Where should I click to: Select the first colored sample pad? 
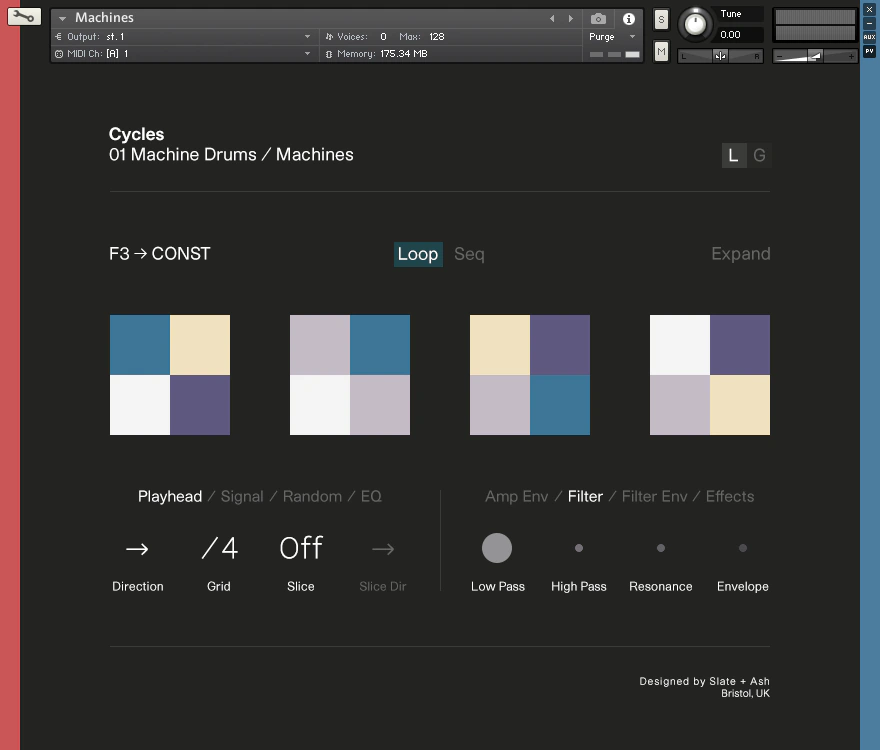pyautogui.click(x=170, y=375)
